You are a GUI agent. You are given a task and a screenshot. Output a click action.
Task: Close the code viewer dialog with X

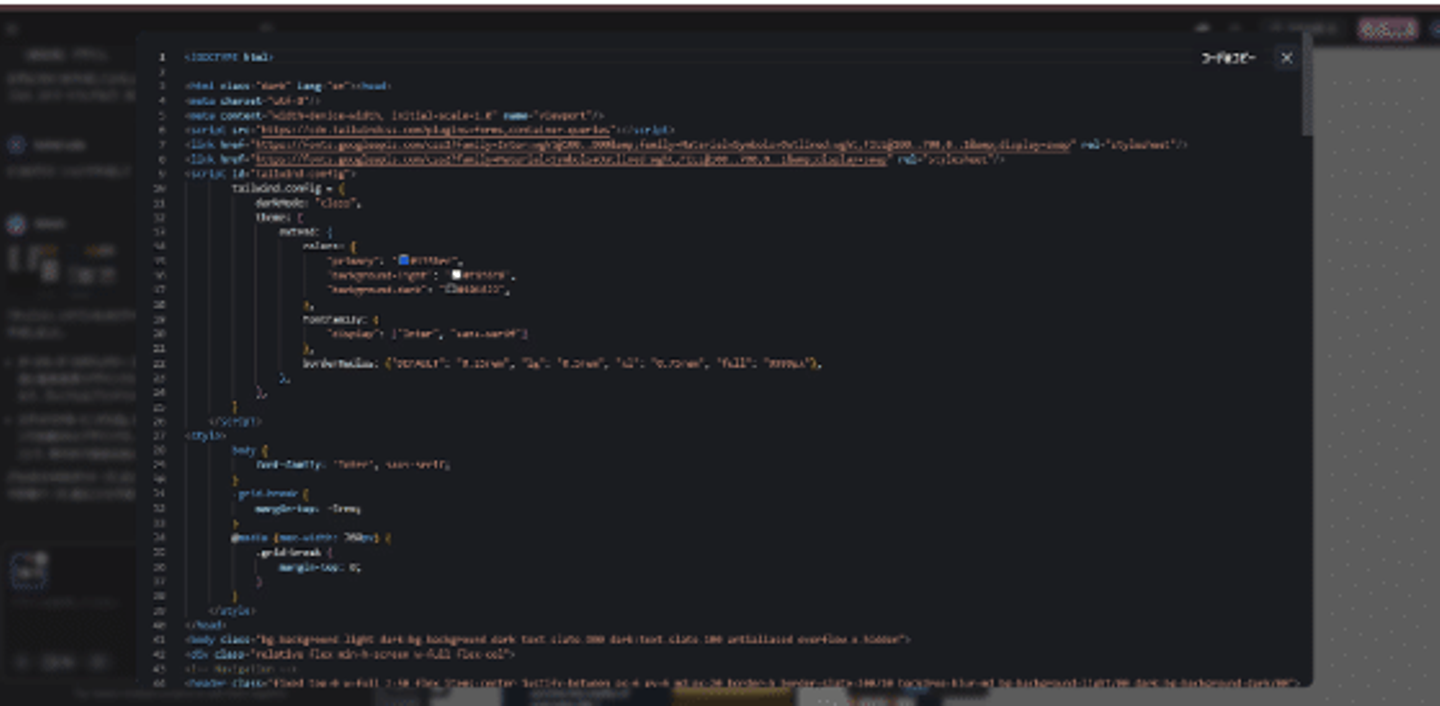(x=1287, y=58)
